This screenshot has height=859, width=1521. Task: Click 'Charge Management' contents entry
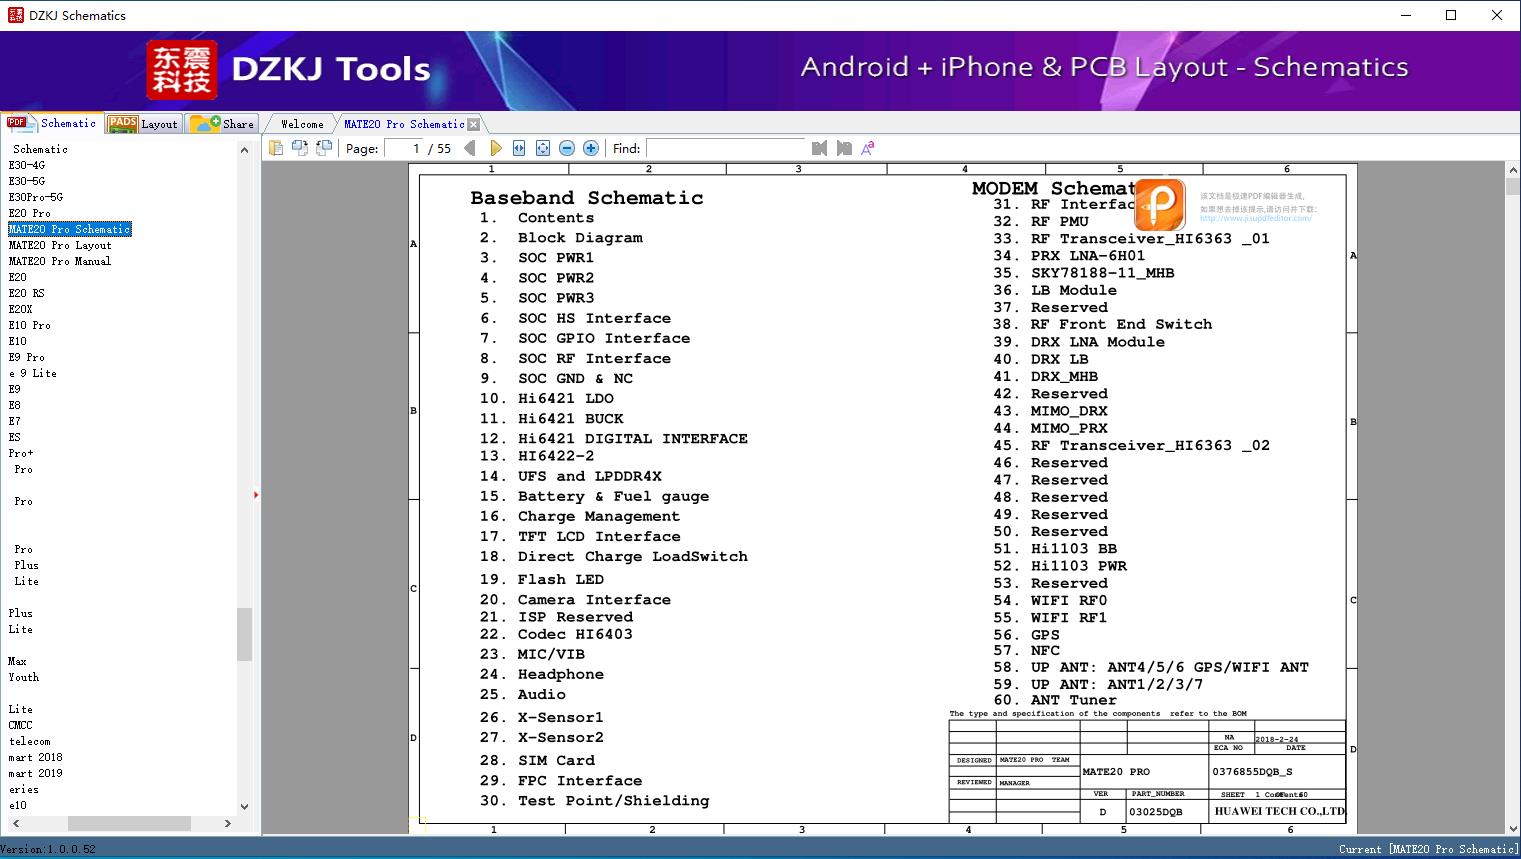coord(598,517)
